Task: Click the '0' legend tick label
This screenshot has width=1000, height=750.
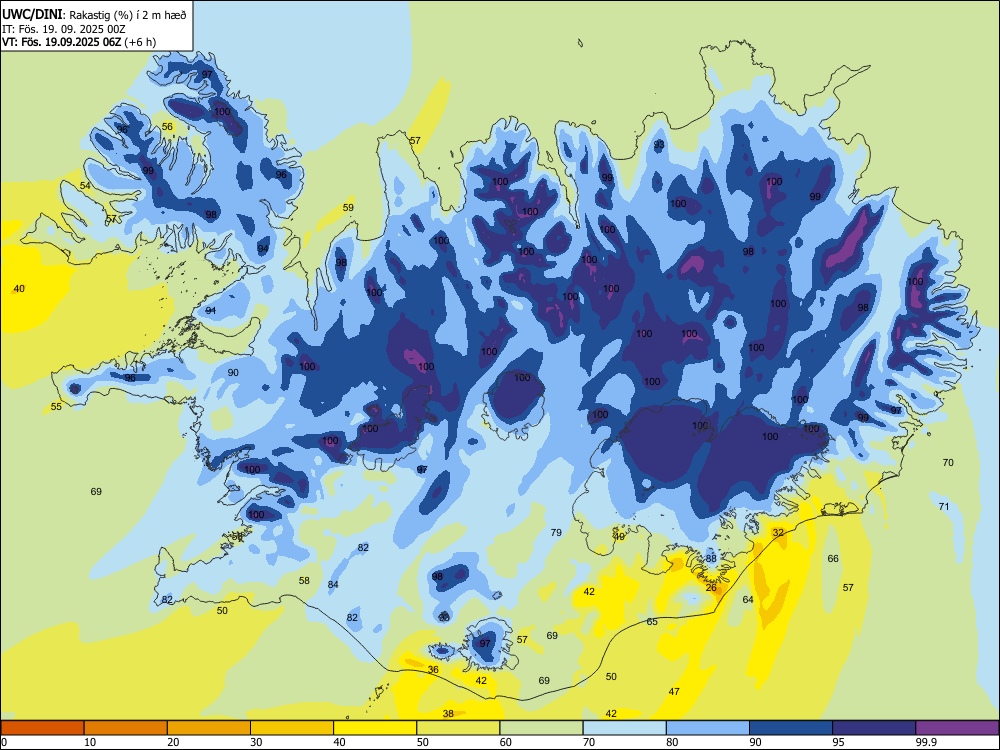Action: coord(4,742)
